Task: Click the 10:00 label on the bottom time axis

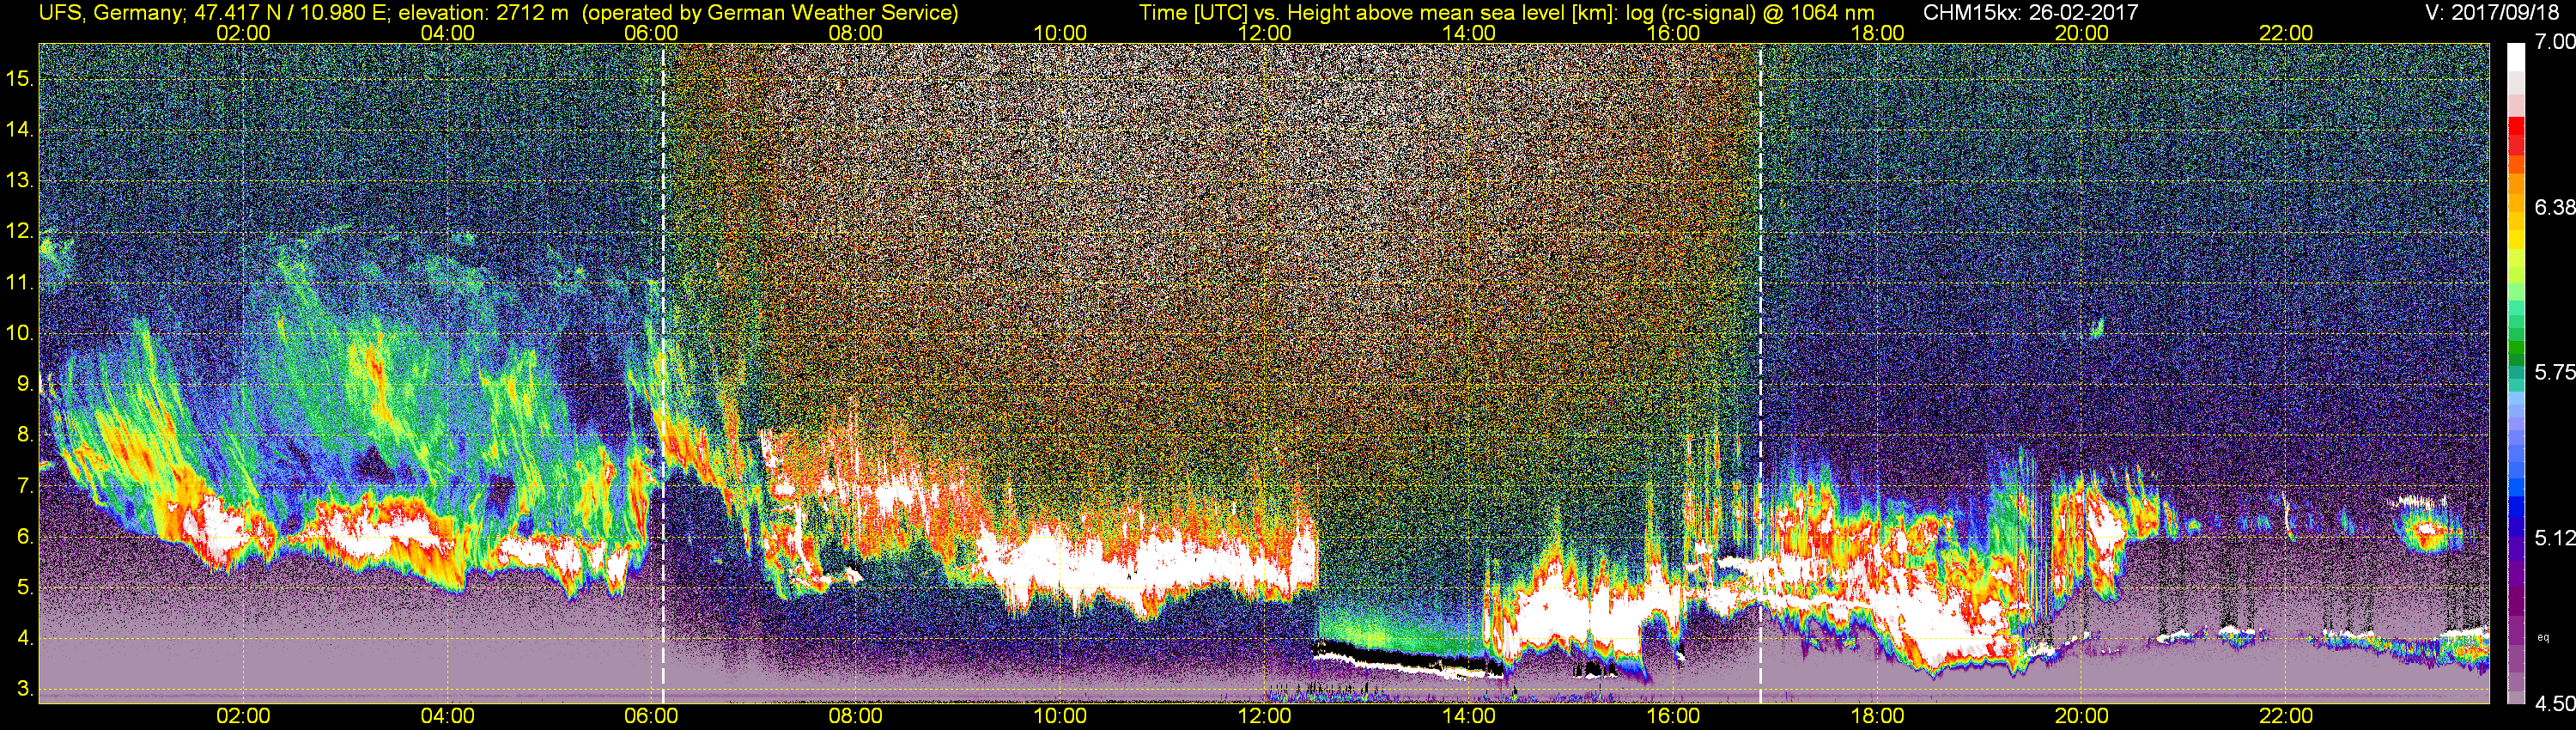Action: [x=1060, y=716]
